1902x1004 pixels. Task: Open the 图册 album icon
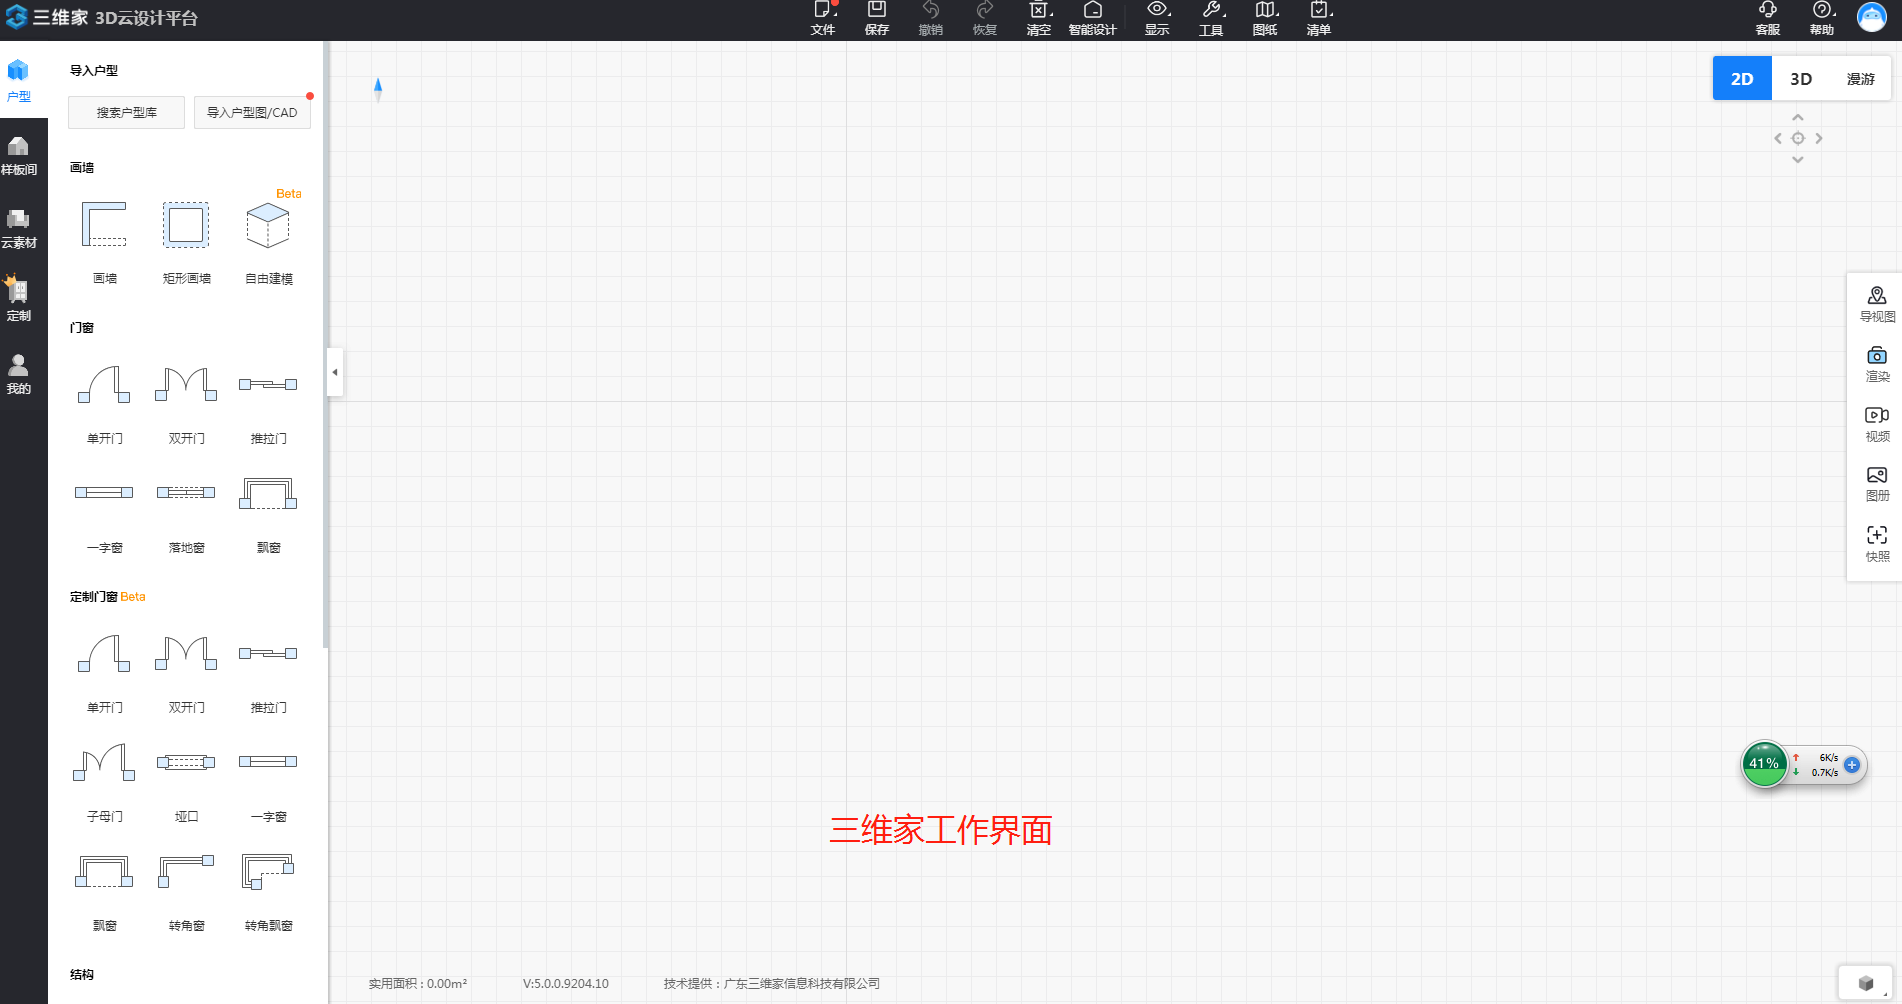tap(1877, 484)
